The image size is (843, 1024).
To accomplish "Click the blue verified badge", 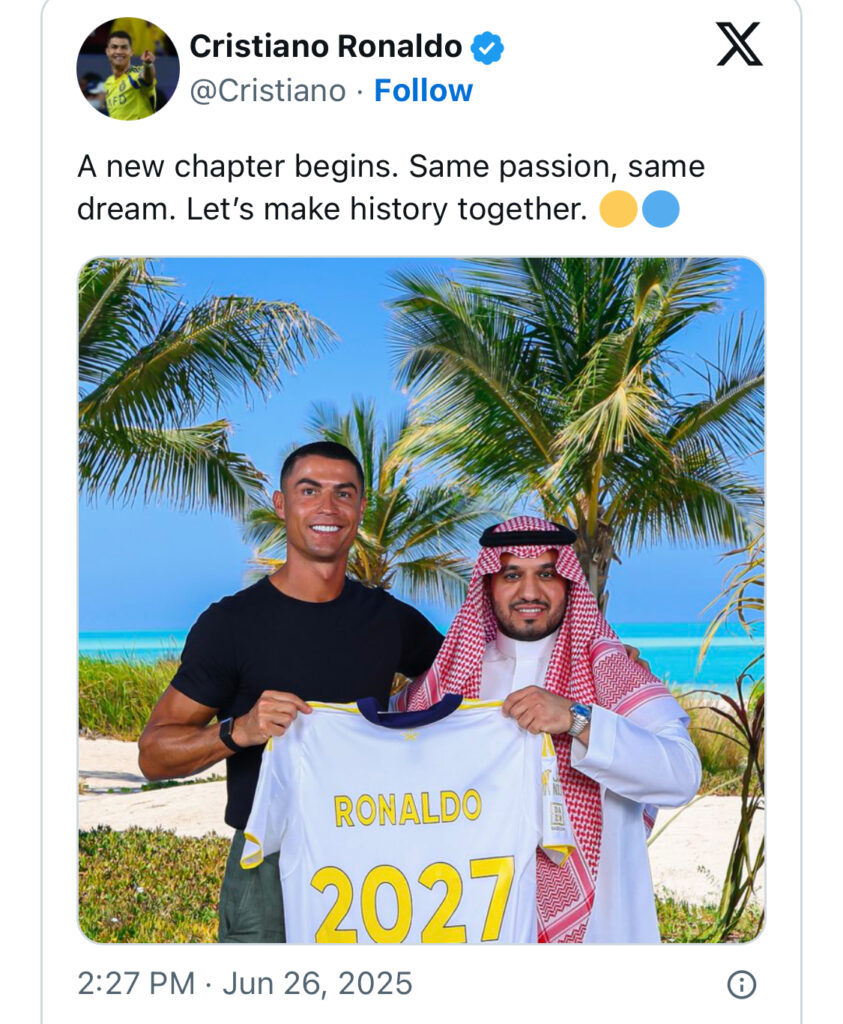I will click(487, 47).
